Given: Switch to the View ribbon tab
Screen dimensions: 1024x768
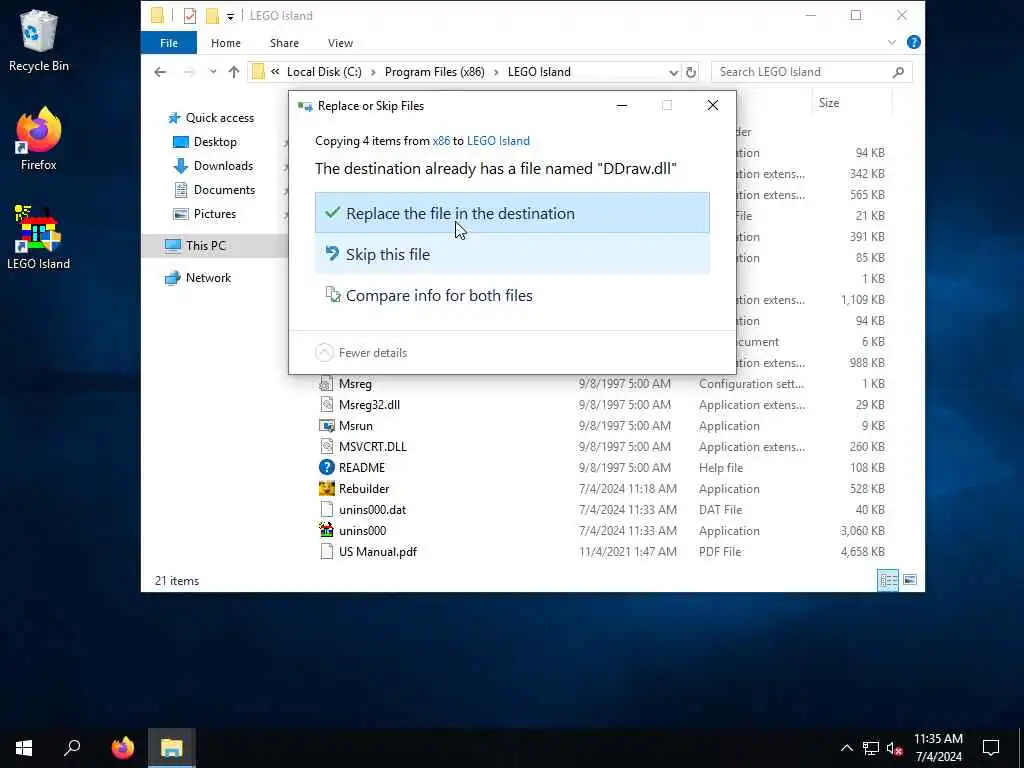Looking at the screenshot, I should [340, 43].
